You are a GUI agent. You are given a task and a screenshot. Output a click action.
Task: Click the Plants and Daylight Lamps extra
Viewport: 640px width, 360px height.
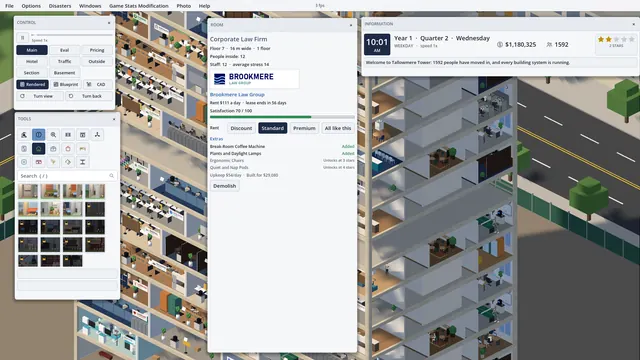pyautogui.click(x=282, y=153)
